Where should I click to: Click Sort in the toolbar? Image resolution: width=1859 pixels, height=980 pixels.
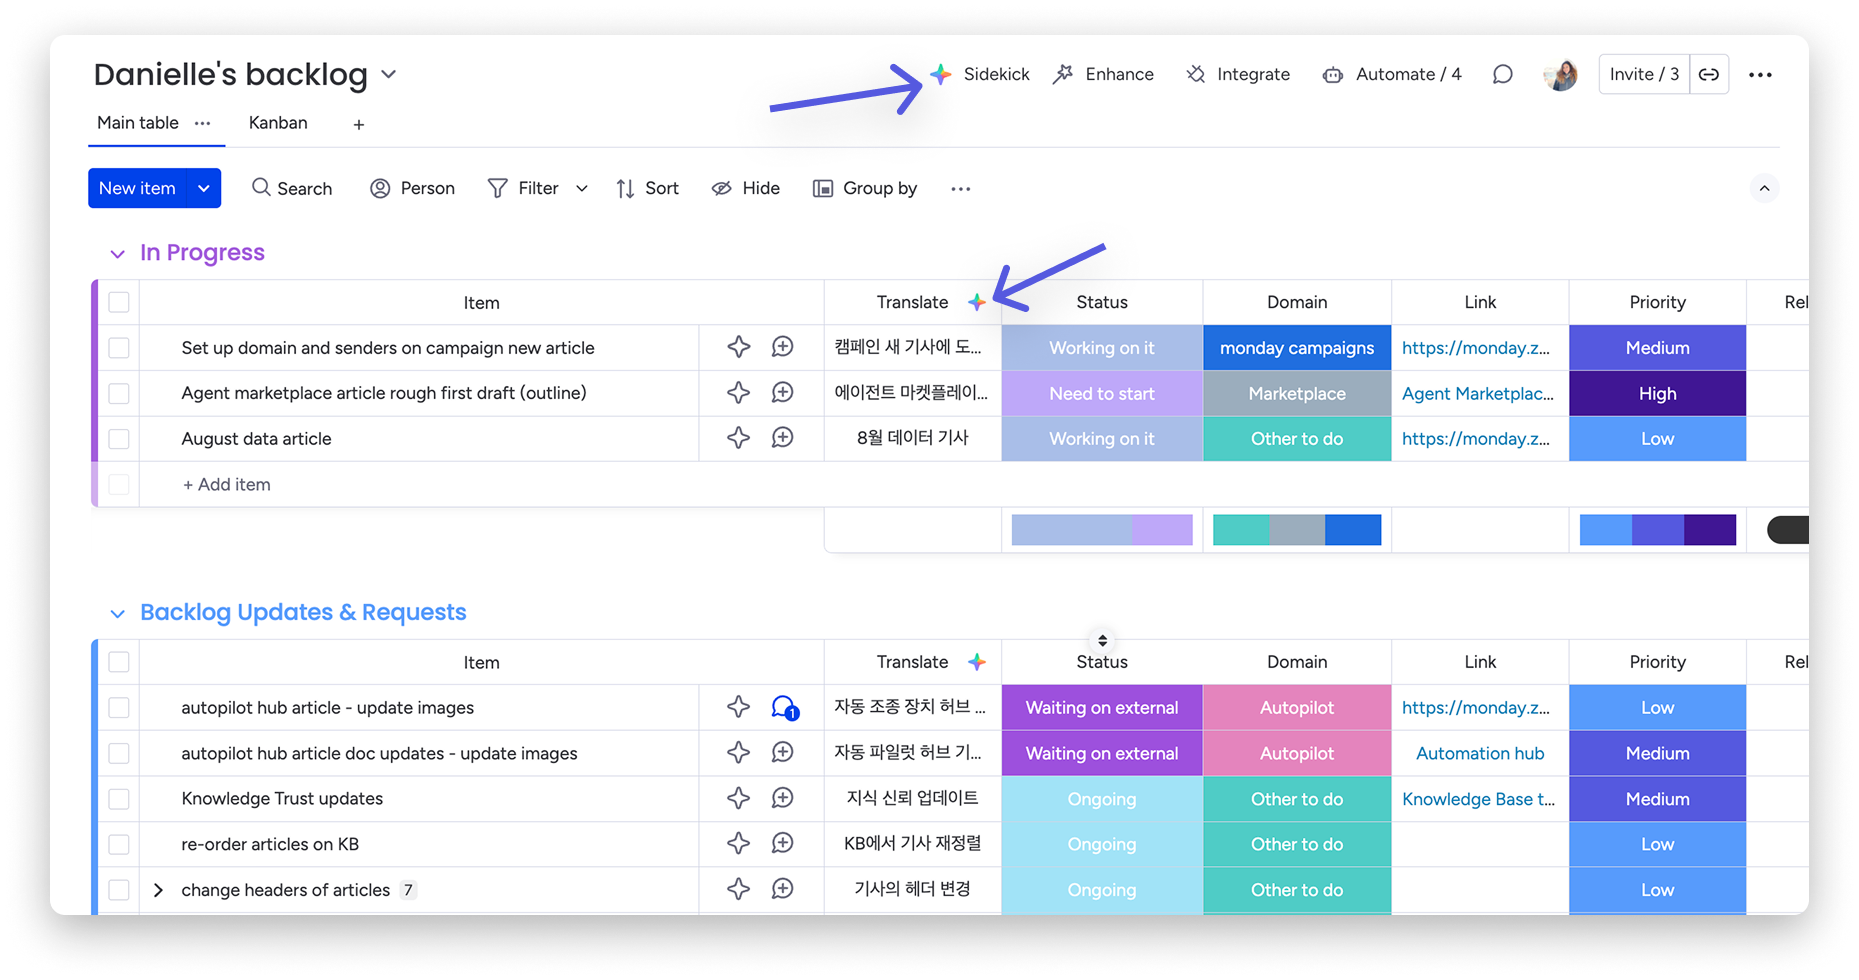coord(647,188)
